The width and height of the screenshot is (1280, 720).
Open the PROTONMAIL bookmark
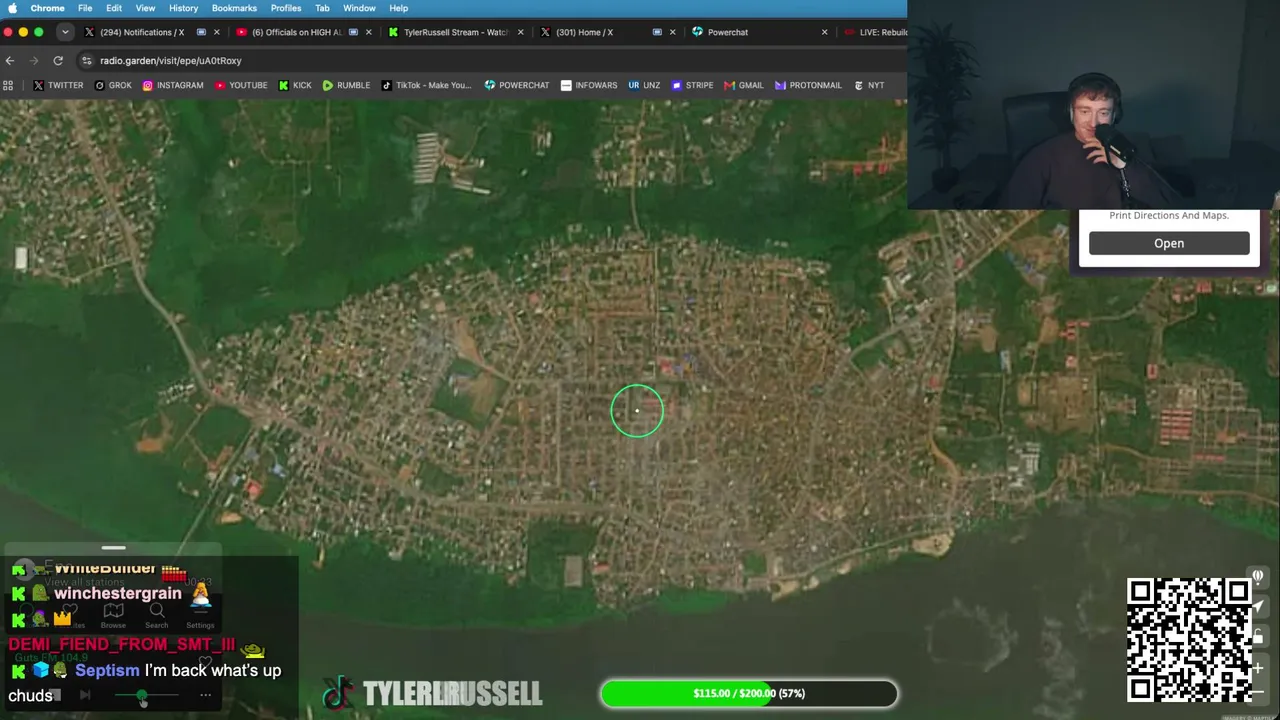pos(808,86)
